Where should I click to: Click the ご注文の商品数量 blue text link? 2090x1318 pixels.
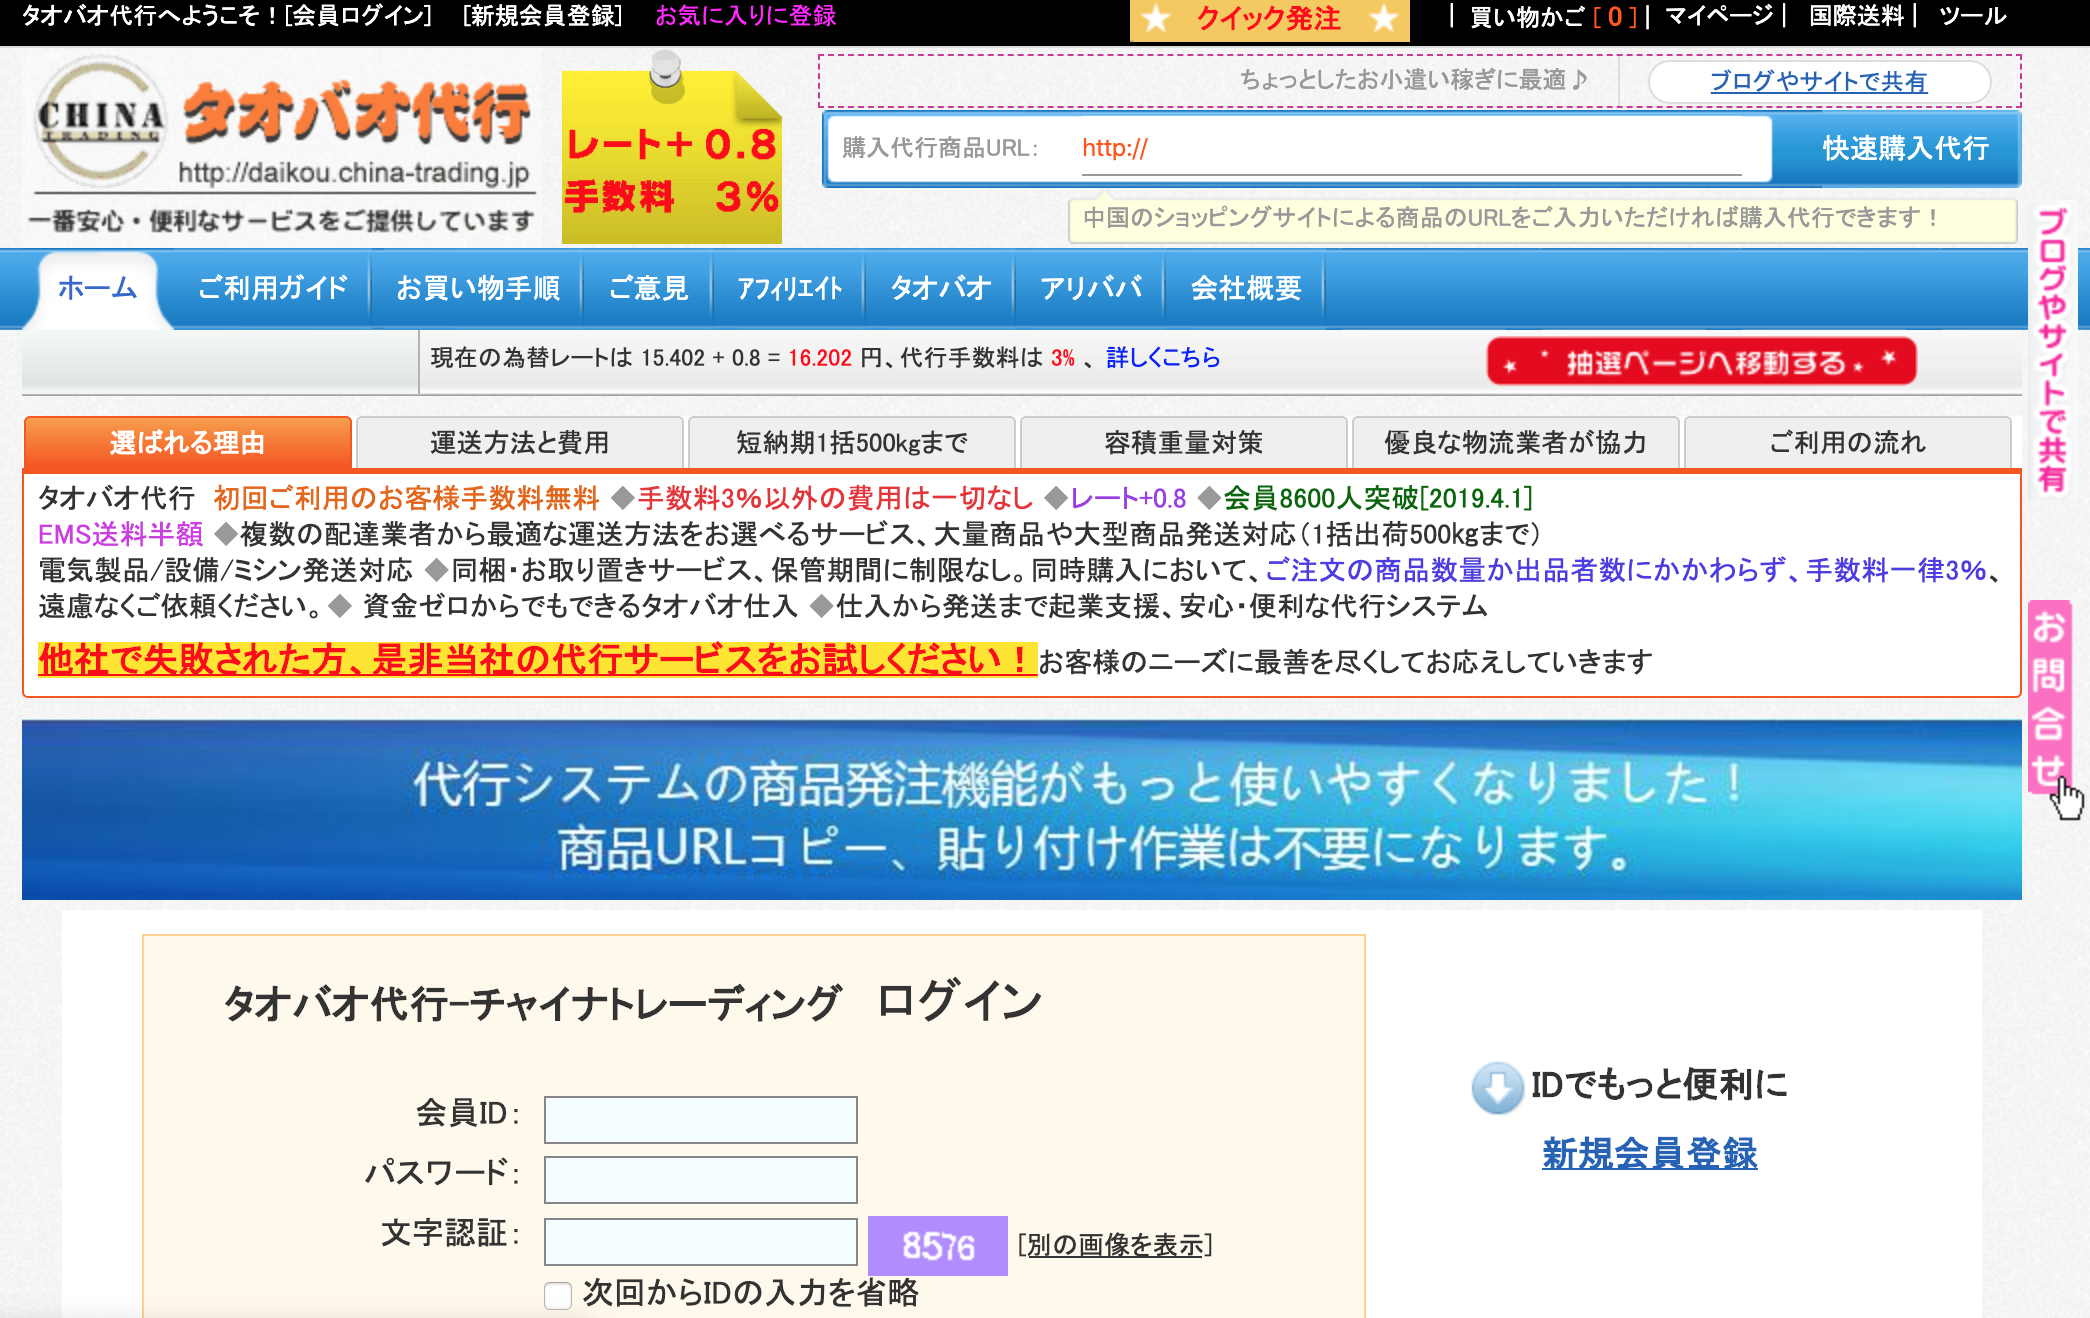pos(1625,570)
